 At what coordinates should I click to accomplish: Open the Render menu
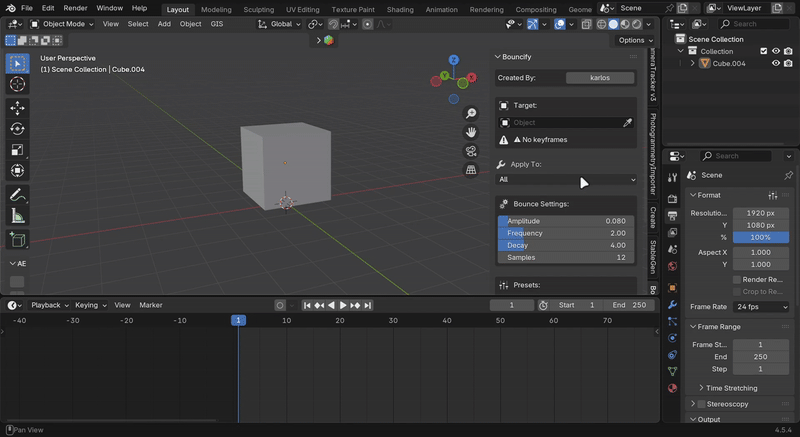[x=76, y=8]
